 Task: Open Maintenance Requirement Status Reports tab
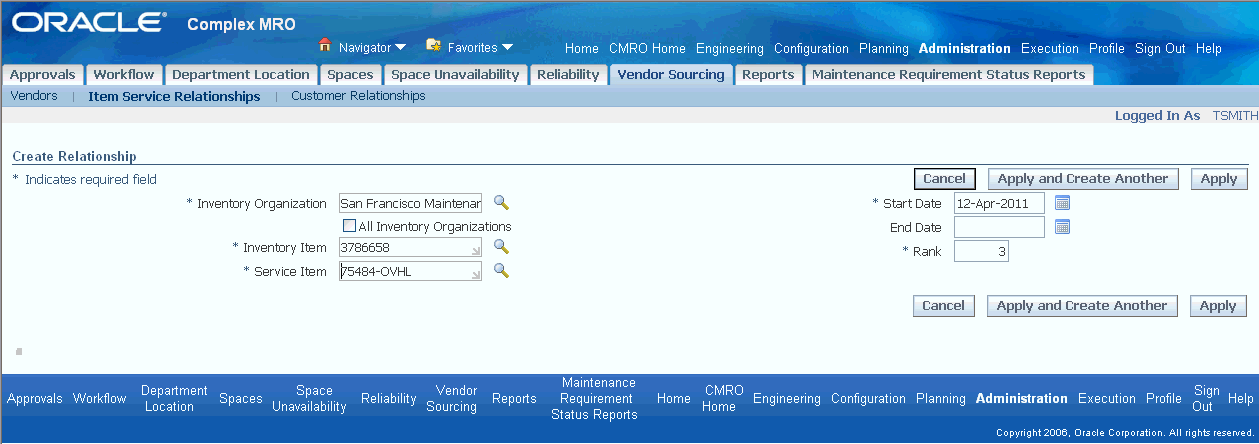948,75
